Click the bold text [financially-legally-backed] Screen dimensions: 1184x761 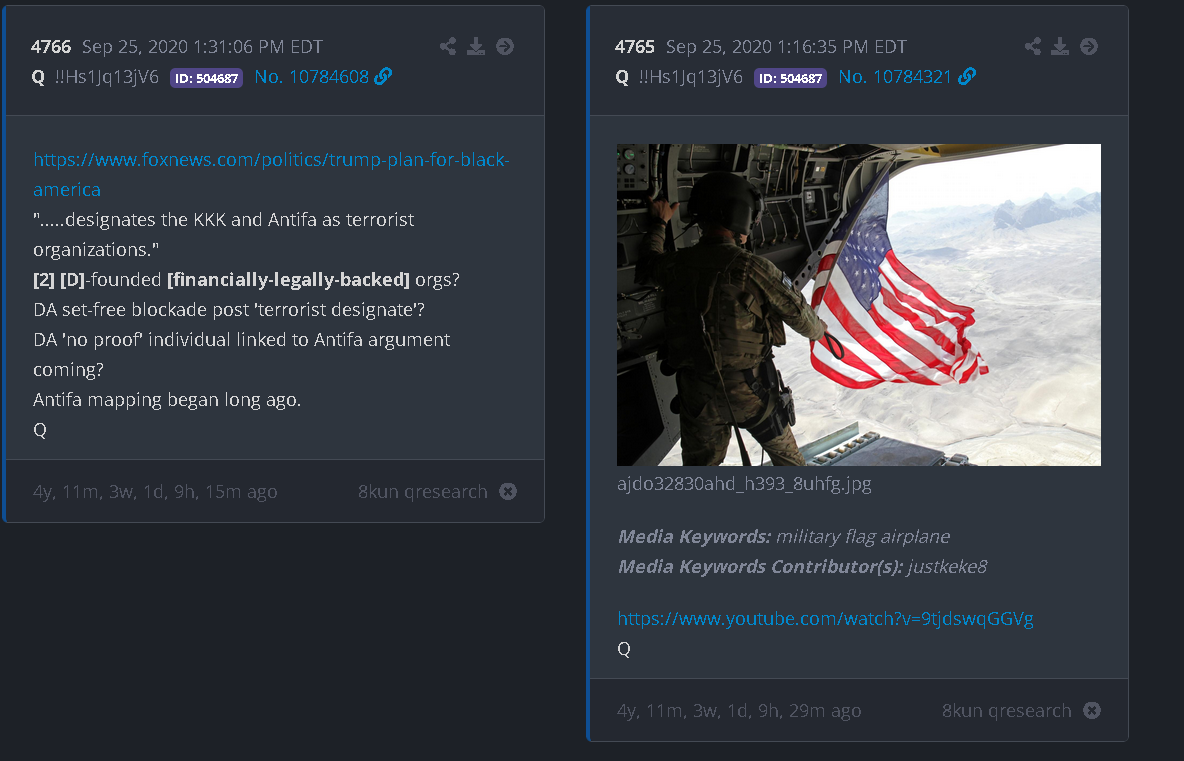tap(288, 280)
